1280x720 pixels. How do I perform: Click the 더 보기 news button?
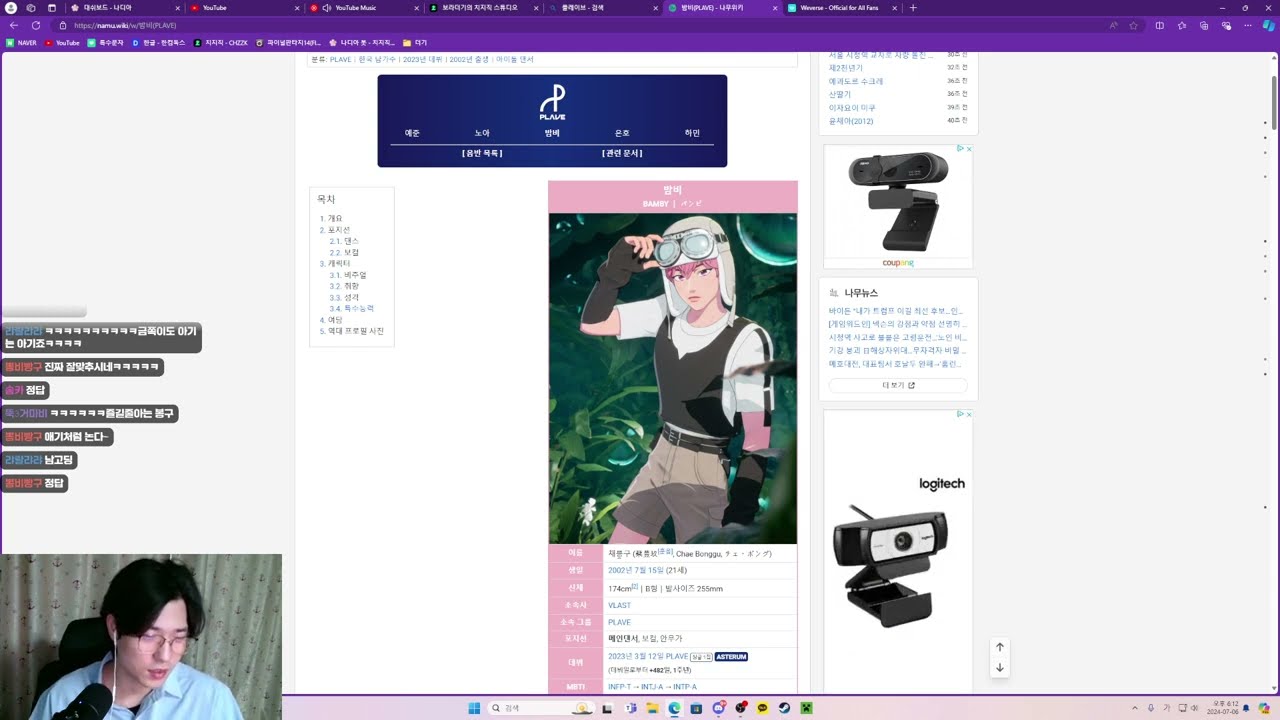tap(898, 385)
